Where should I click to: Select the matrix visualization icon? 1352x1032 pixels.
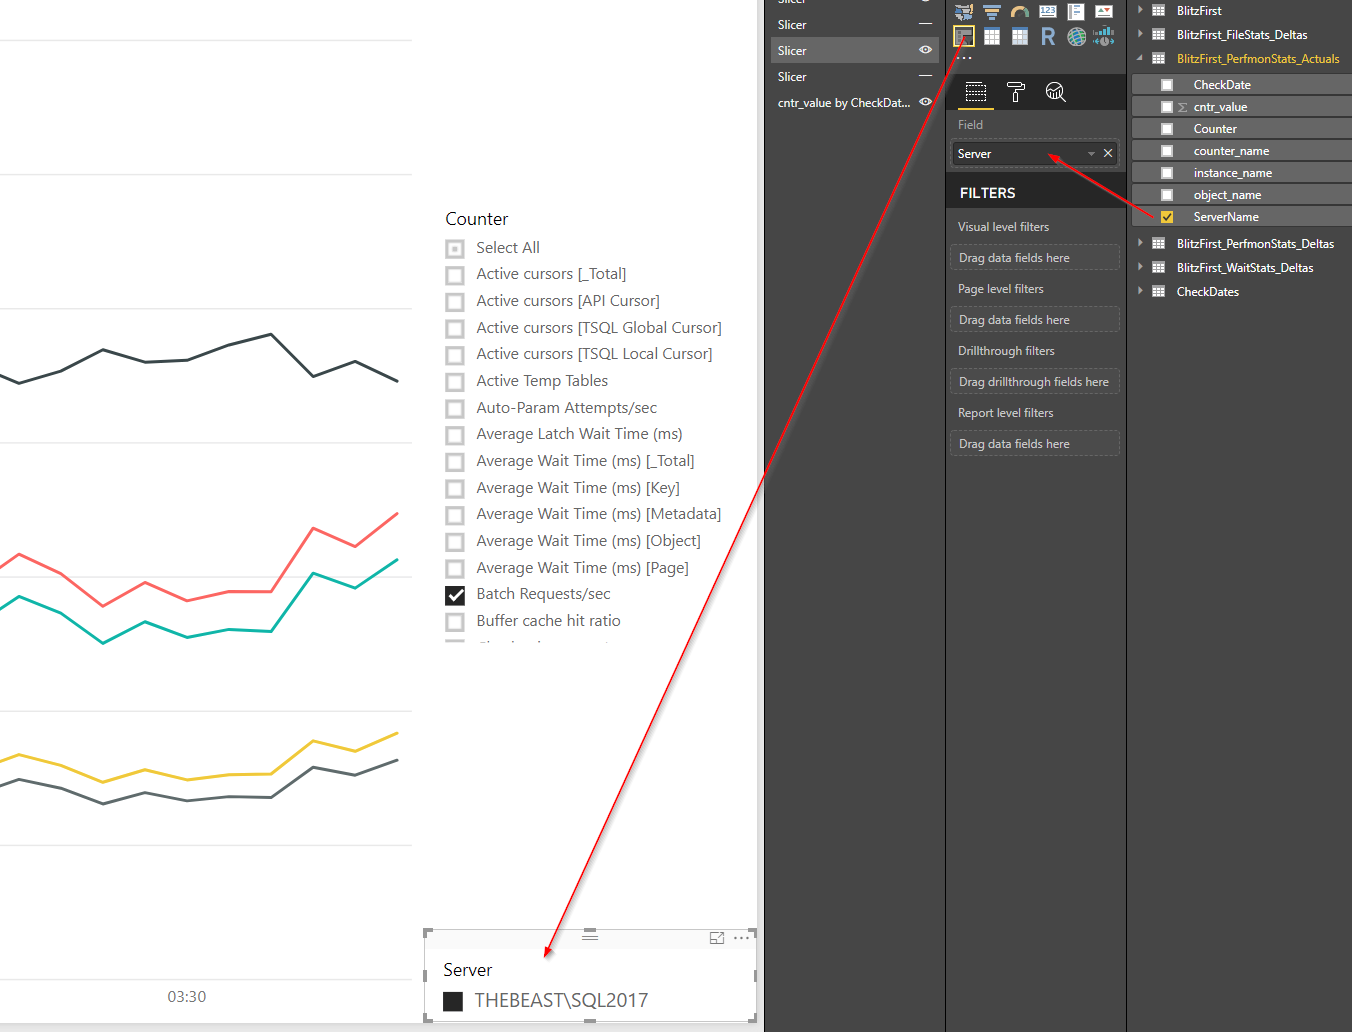click(1020, 37)
